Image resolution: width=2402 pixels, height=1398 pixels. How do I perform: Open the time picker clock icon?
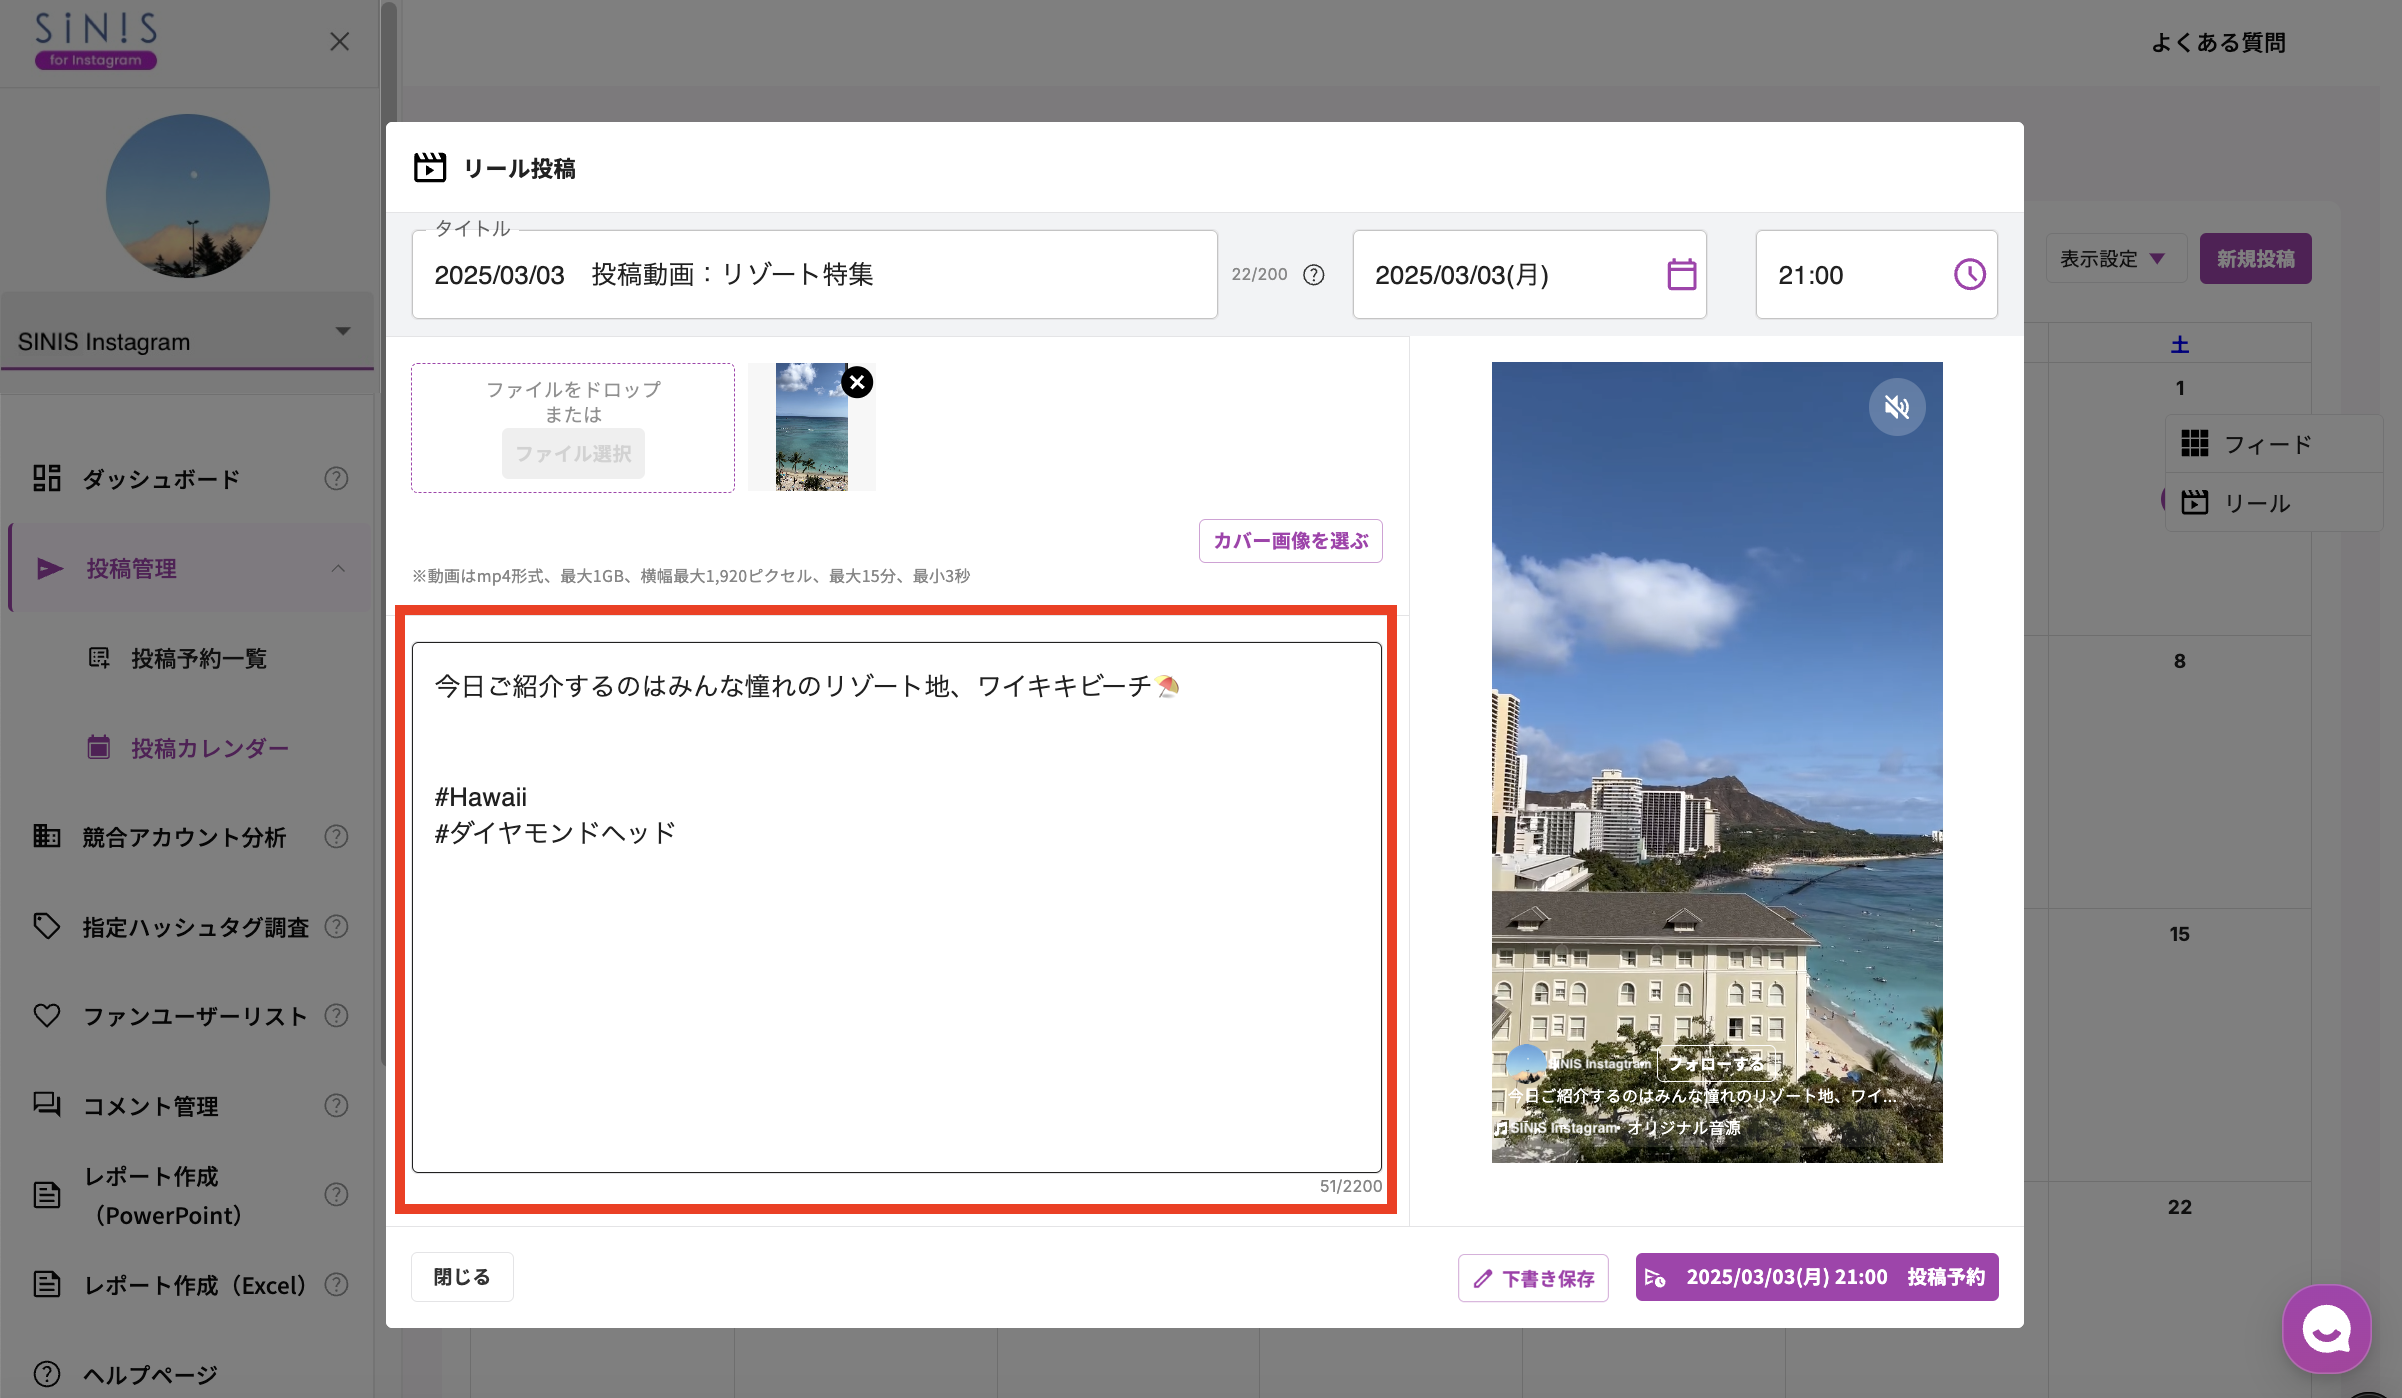pos(1967,274)
